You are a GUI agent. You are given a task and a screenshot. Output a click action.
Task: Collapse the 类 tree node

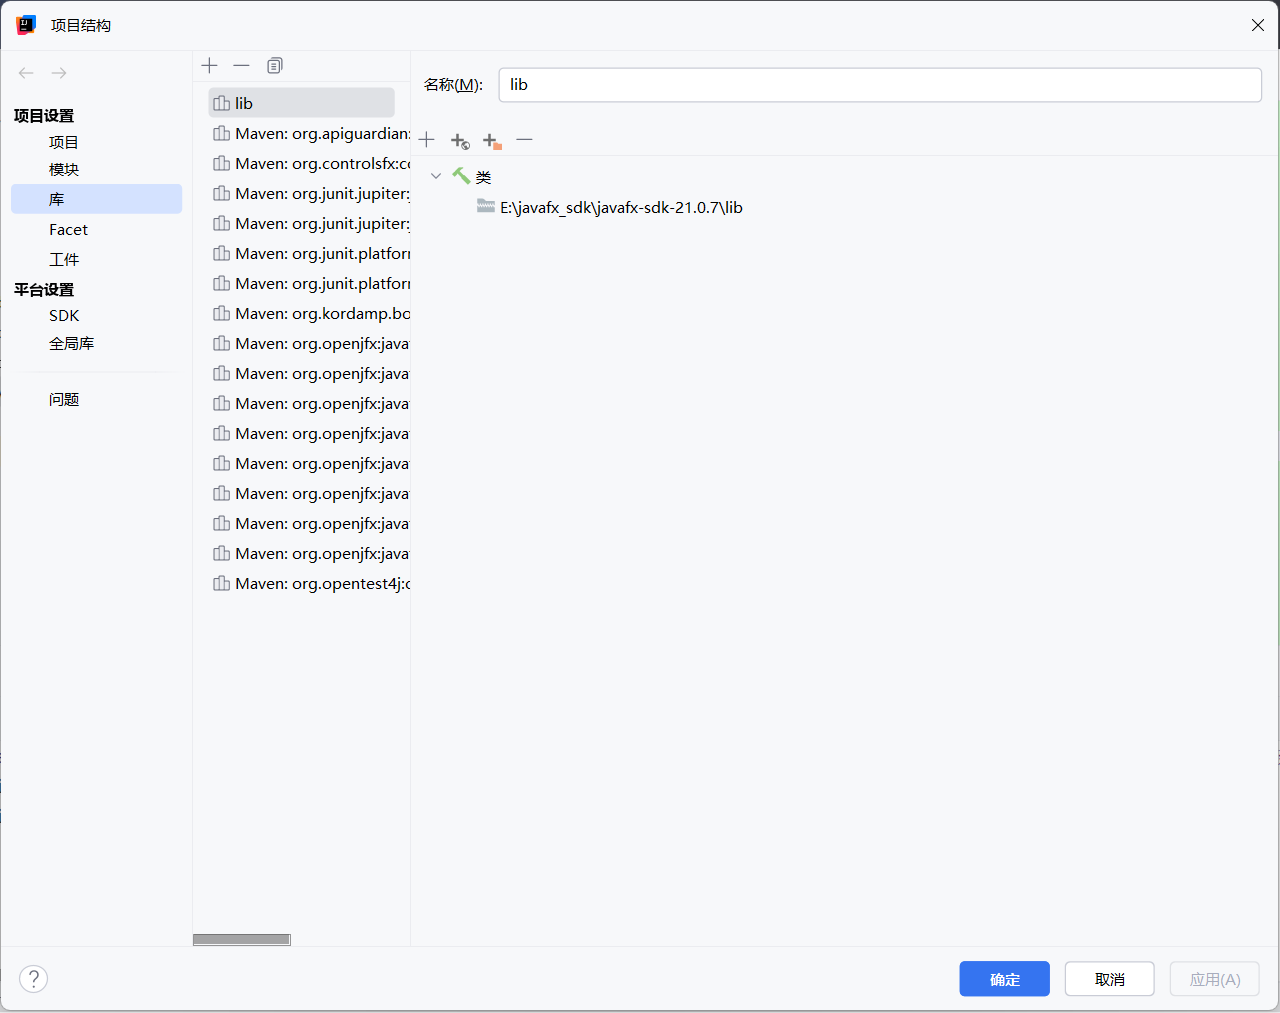coord(436,176)
